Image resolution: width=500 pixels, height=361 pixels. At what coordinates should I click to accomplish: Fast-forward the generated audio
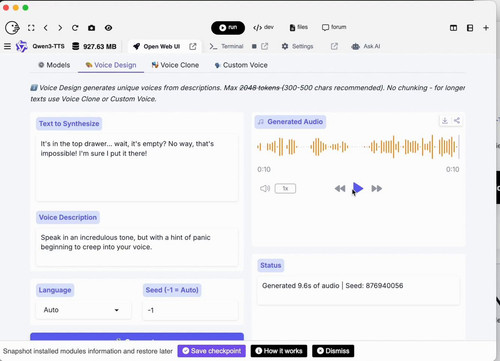click(377, 189)
